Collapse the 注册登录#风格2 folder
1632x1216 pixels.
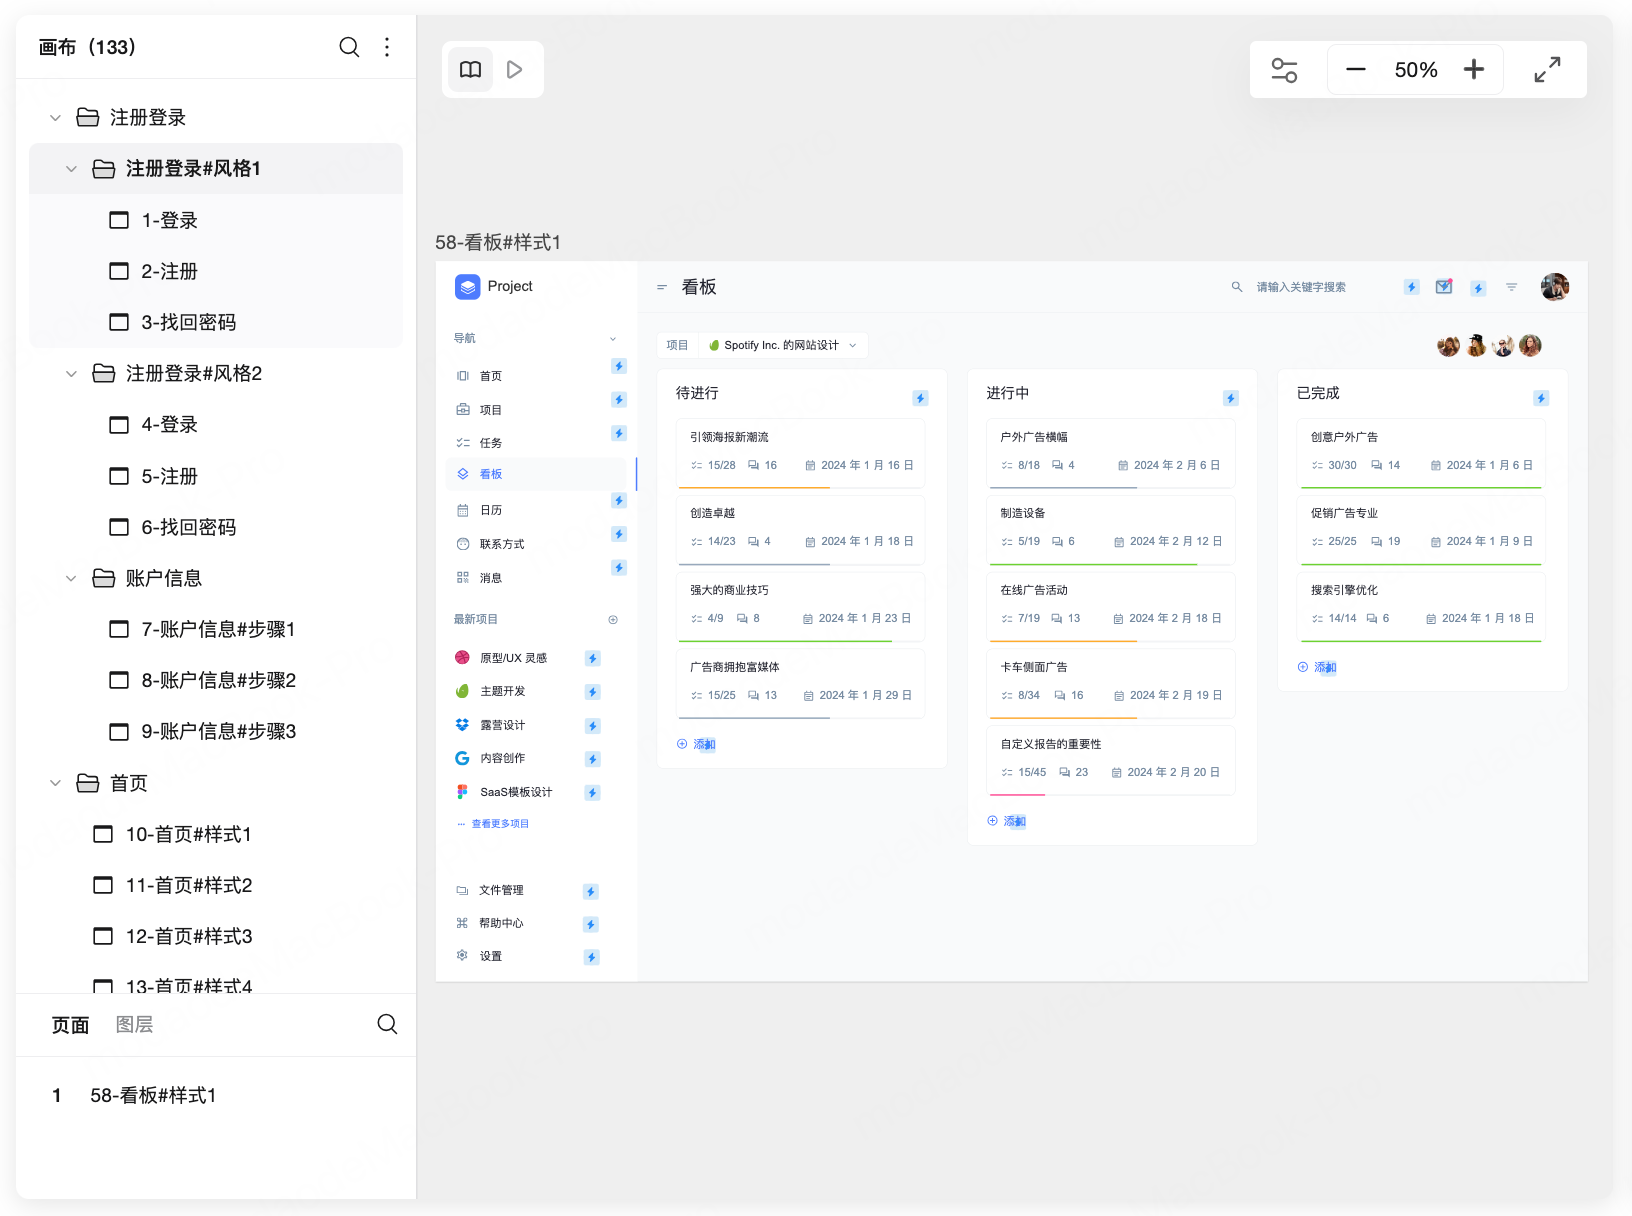(x=72, y=374)
